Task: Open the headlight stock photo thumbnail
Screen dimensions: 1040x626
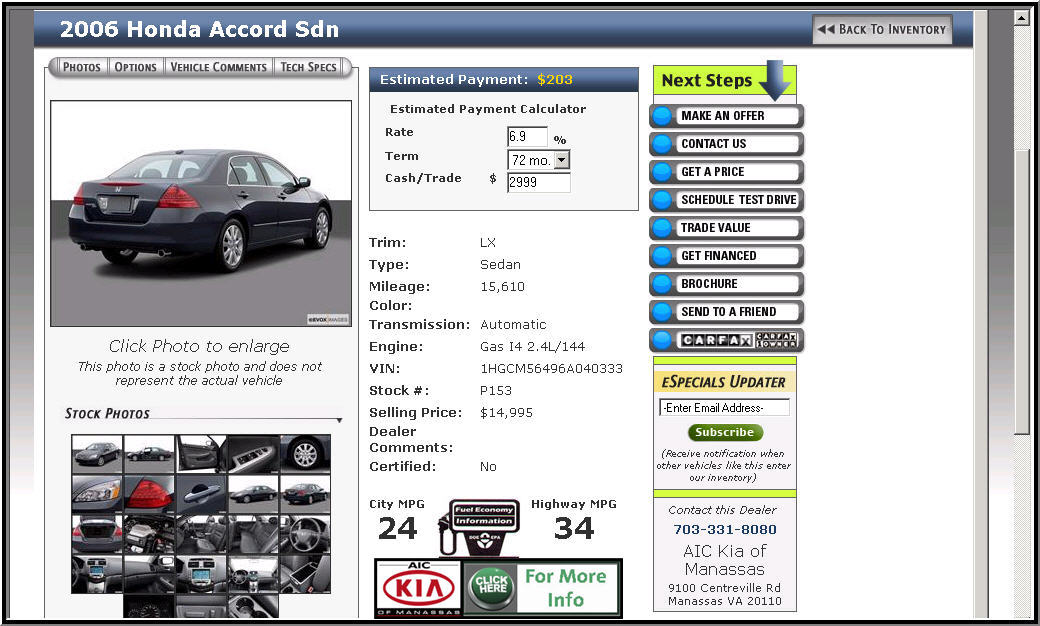Action: [97, 494]
